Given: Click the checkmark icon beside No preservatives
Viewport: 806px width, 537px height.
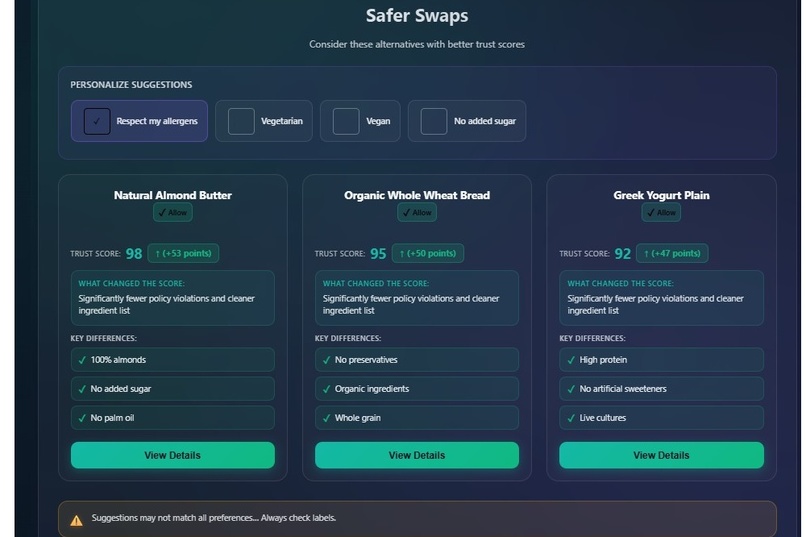Looking at the screenshot, I should [326, 360].
